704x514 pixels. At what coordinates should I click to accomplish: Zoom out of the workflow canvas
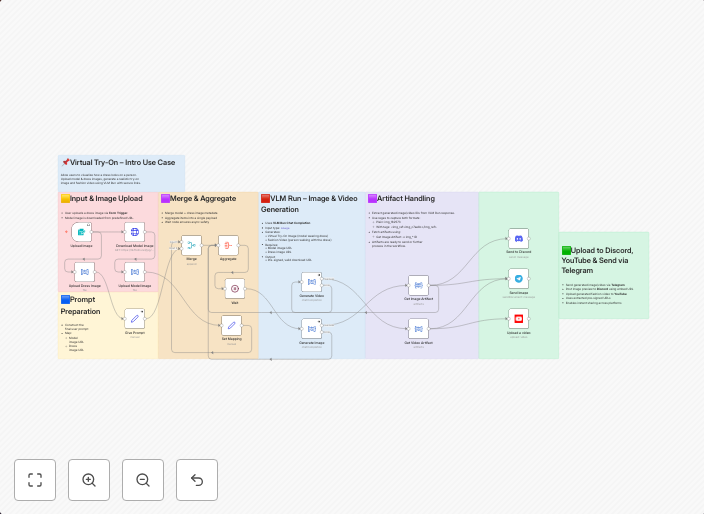143,480
